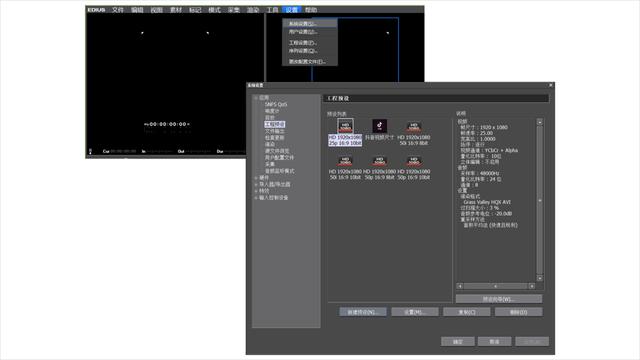Expand the 导入器/导出器 tree node

tap(256, 184)
